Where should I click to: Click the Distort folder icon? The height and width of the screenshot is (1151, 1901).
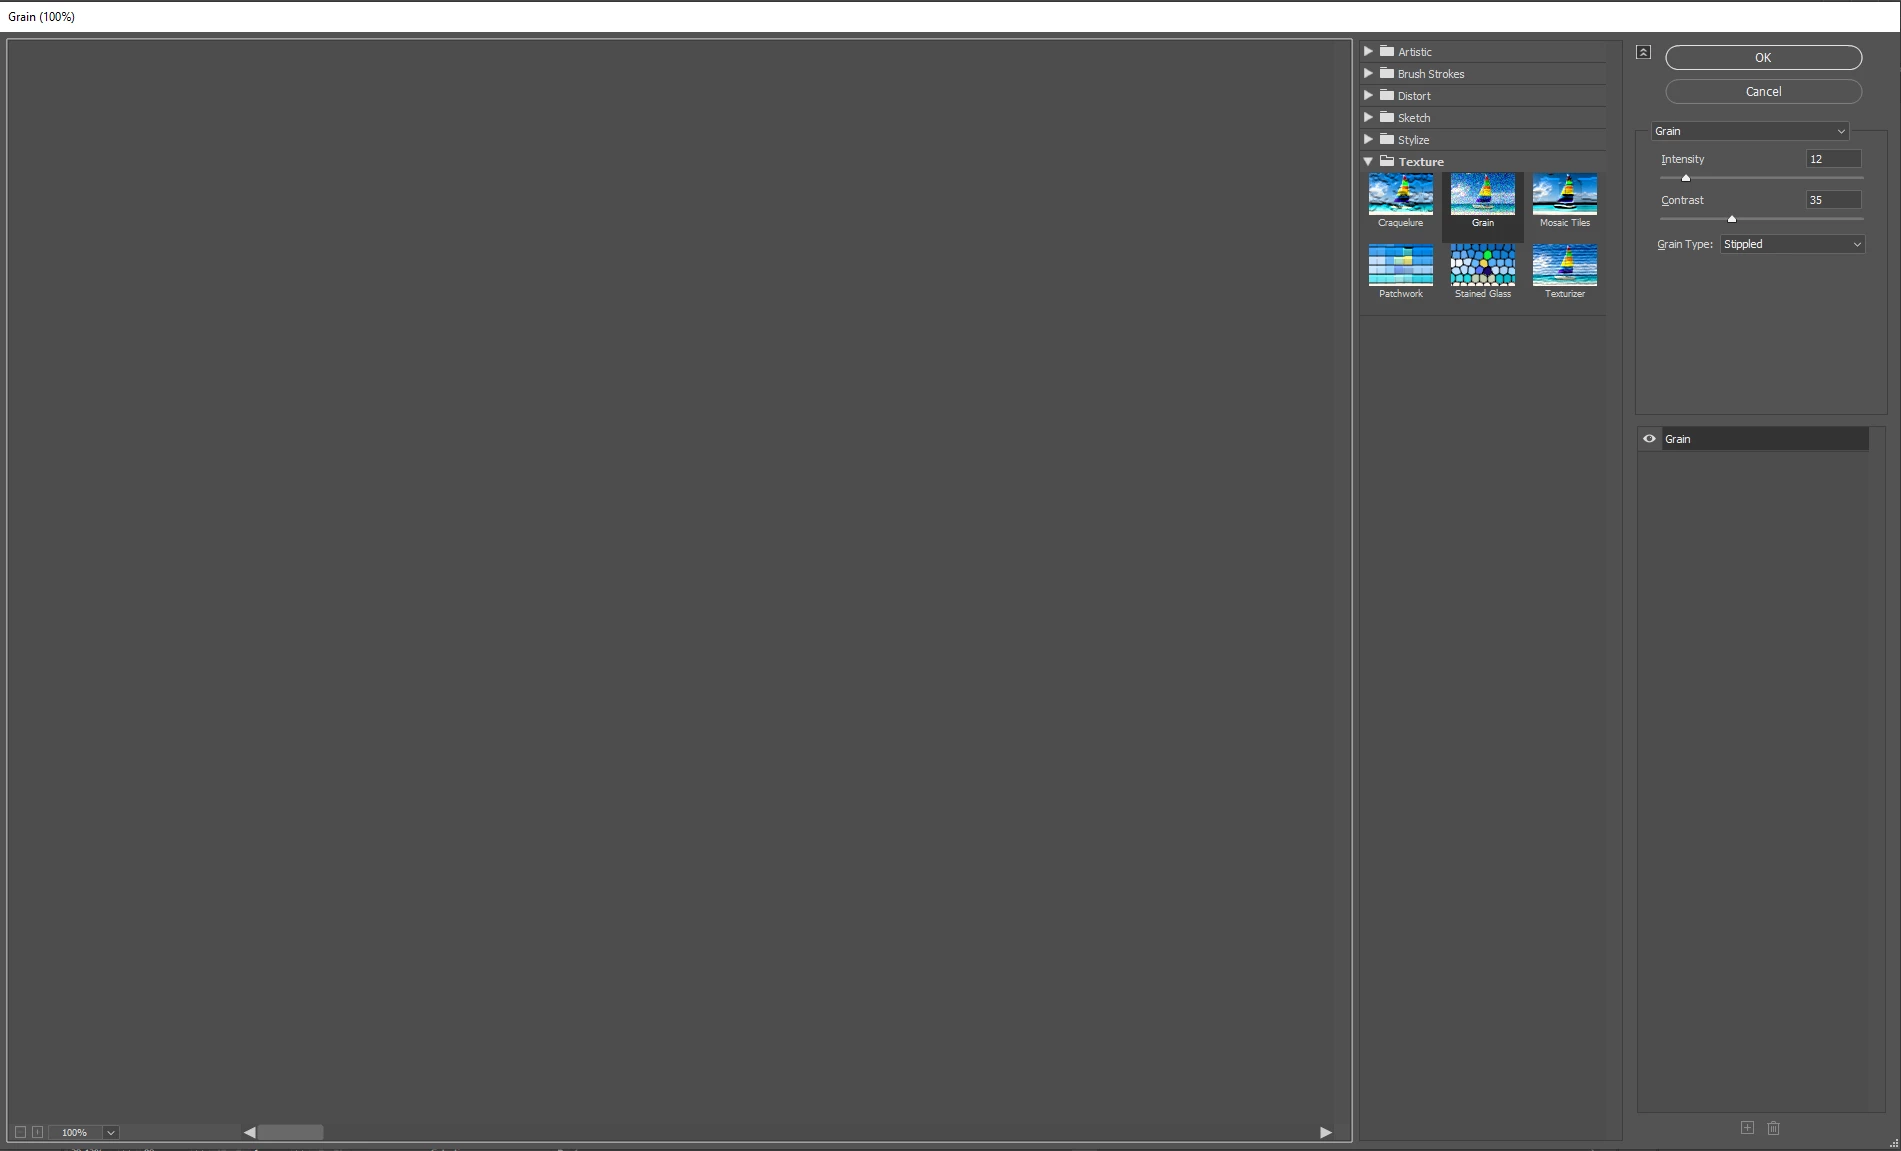(1387, 95)
